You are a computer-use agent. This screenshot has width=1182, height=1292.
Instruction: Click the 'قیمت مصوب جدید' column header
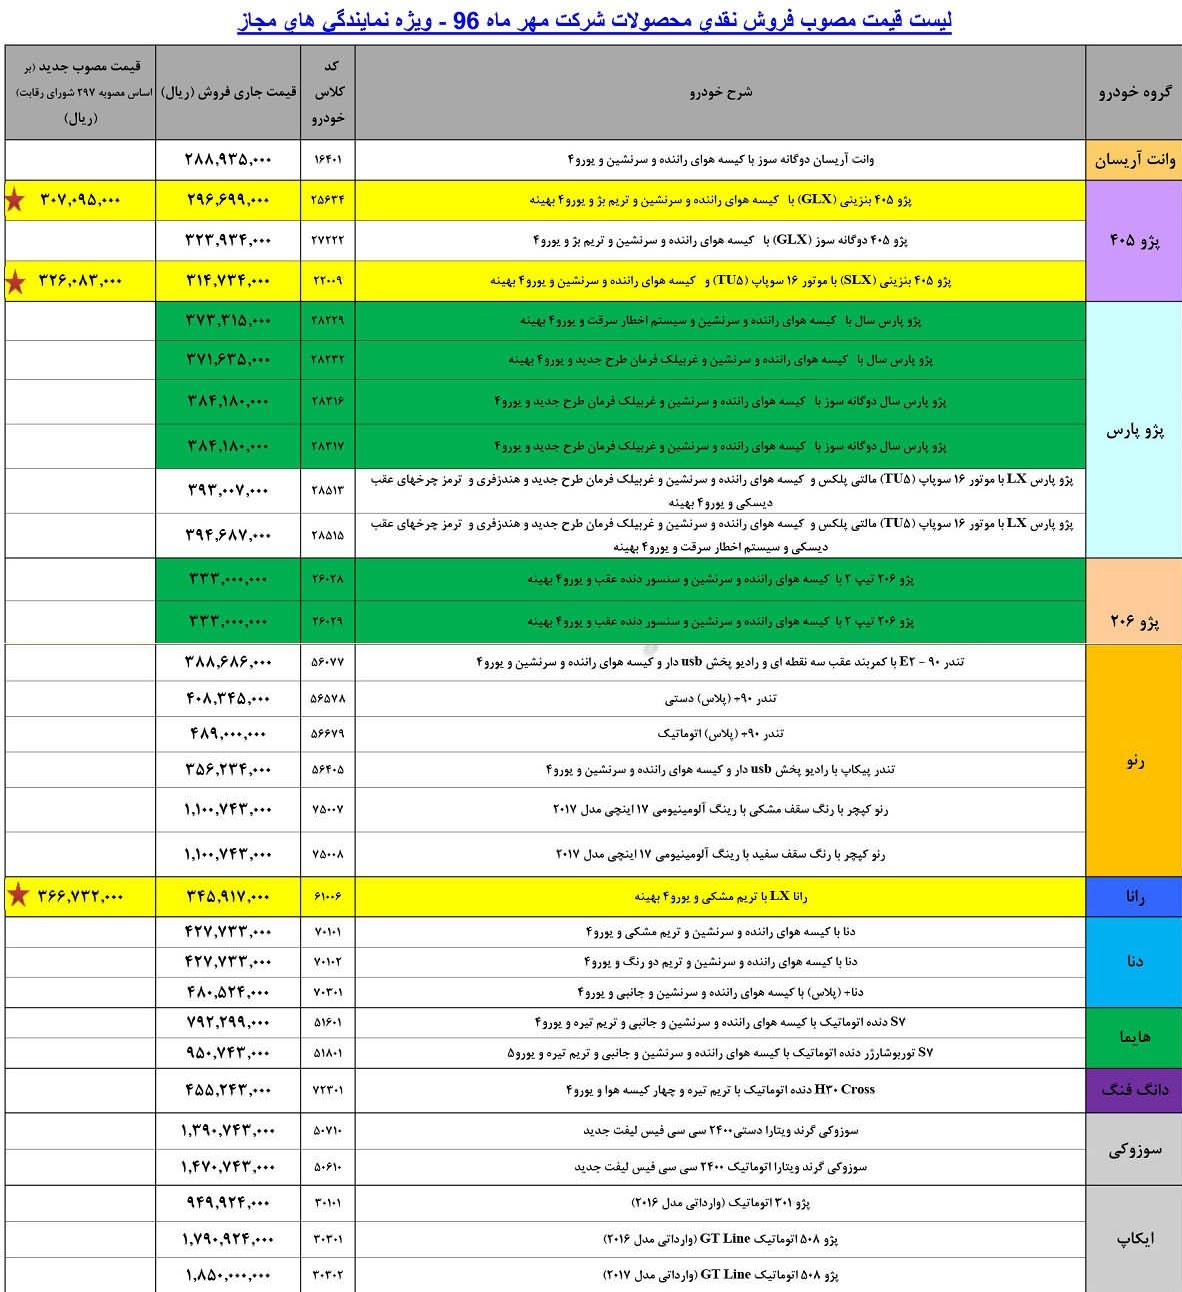coord(80,92)
